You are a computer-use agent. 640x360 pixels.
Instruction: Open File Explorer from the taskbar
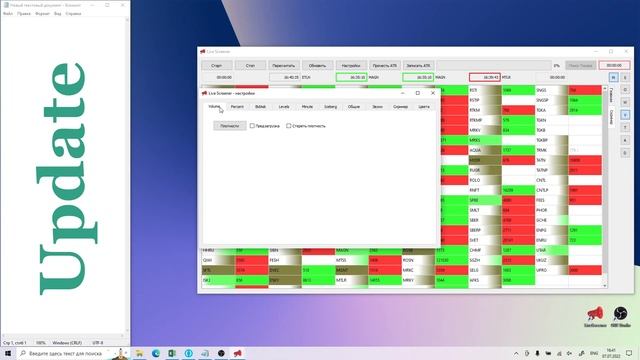pos(139,353)
